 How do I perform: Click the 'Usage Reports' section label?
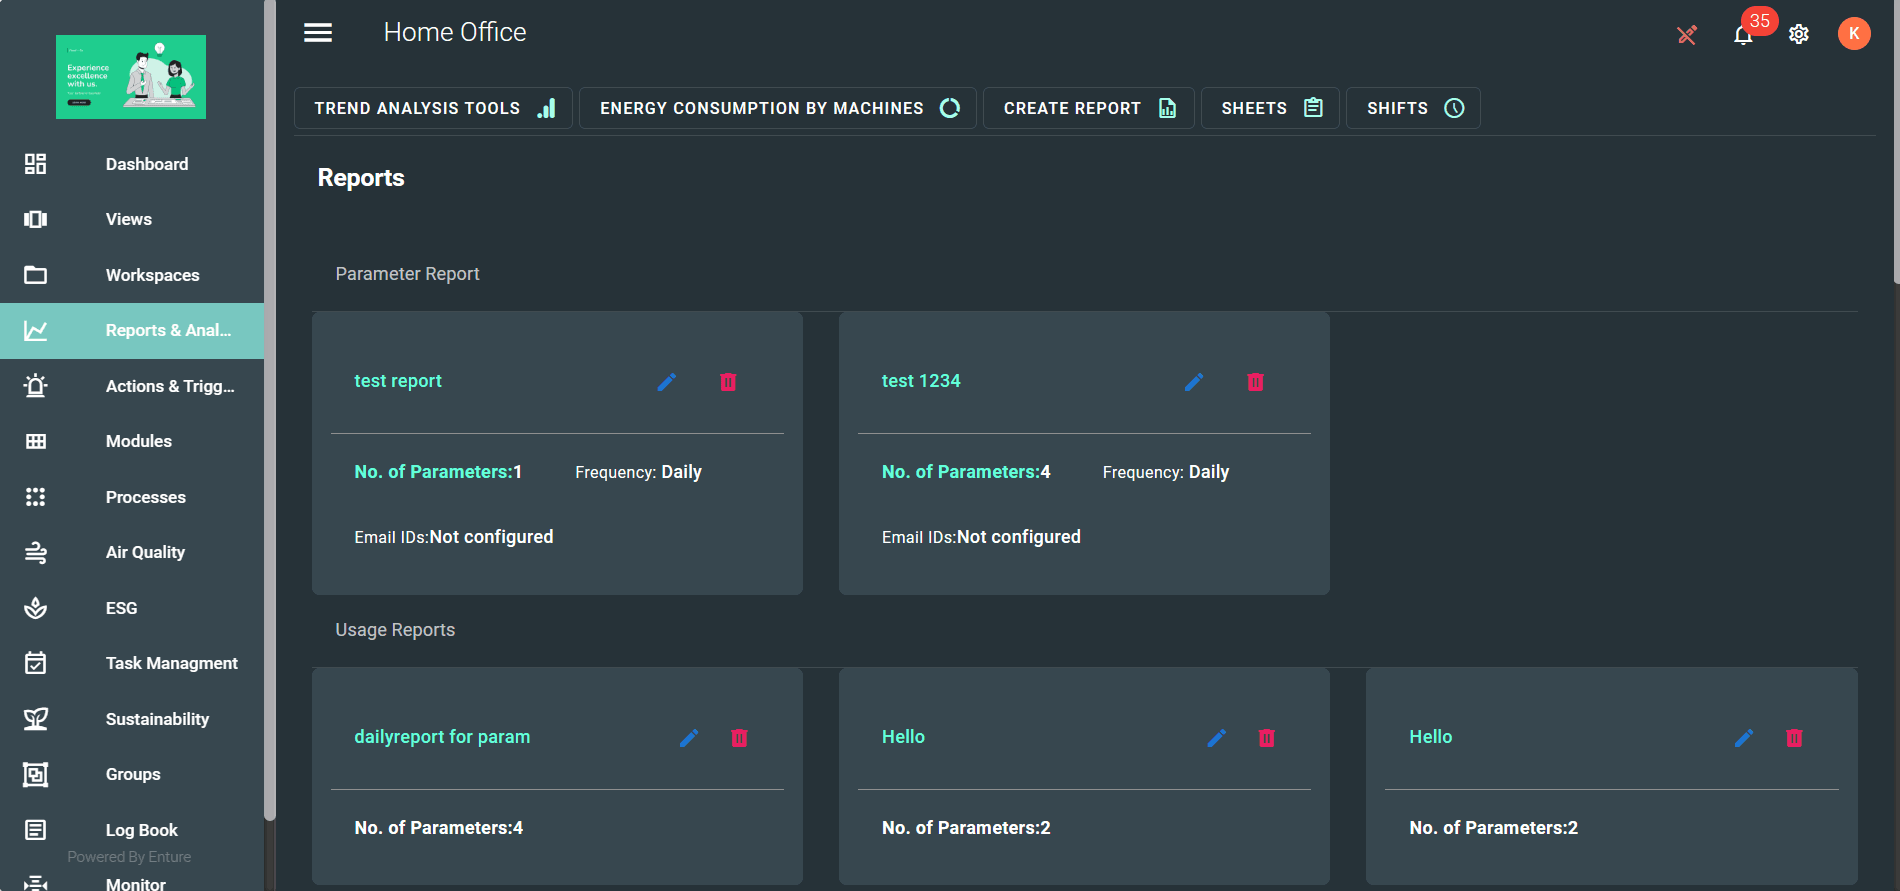pyautogui.click(x=395, y=630)
